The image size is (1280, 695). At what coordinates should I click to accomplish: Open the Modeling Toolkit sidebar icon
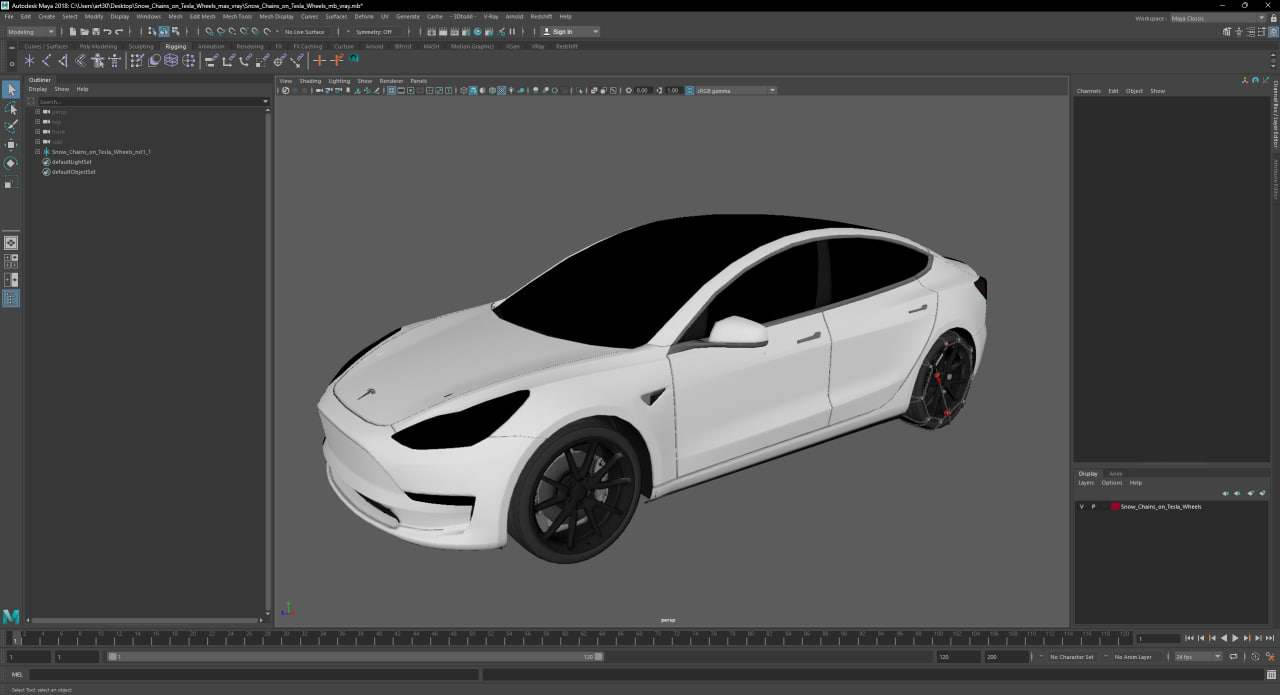click(x=1227, y=31)
